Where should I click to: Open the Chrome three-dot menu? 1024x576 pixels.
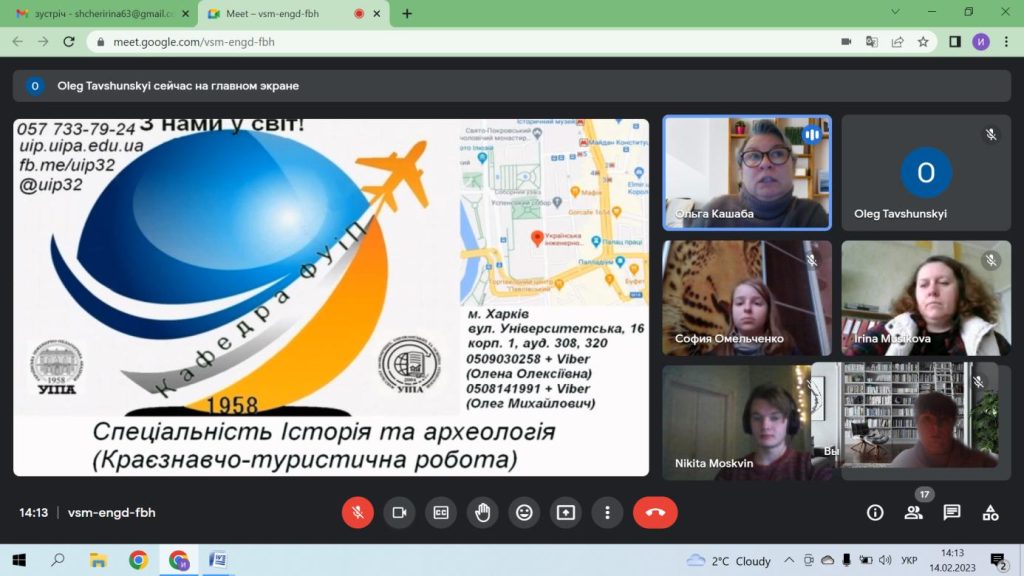(1006, 42)
